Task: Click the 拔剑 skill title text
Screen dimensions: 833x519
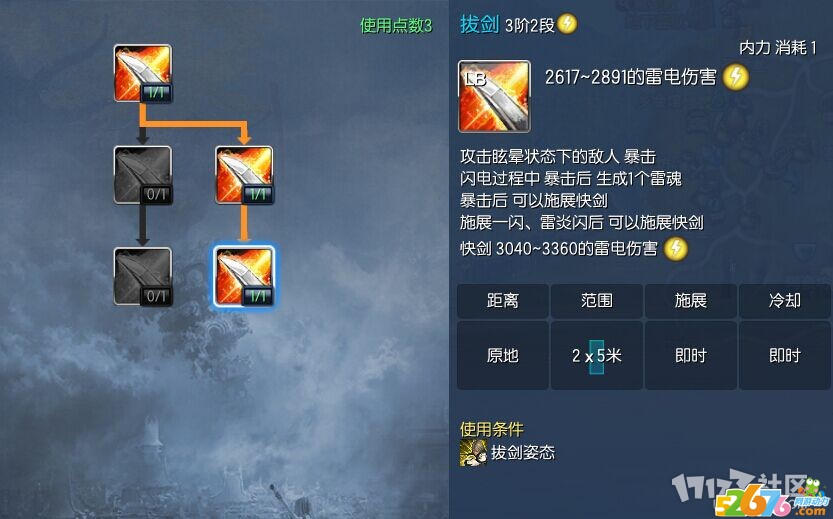Action: point(479,24)
